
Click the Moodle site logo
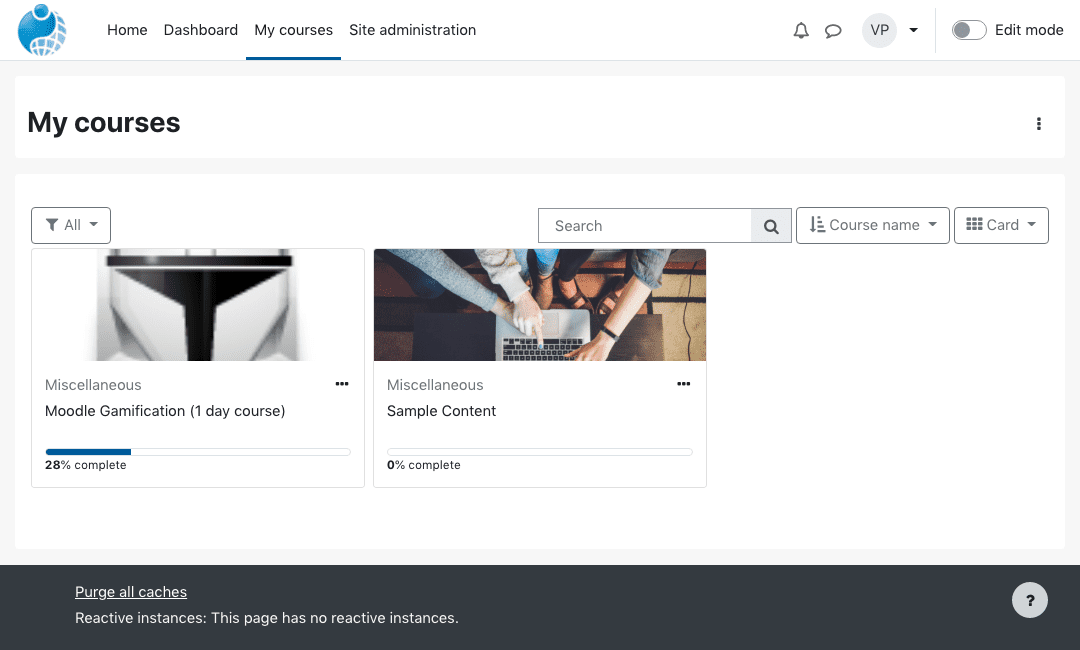42,30
